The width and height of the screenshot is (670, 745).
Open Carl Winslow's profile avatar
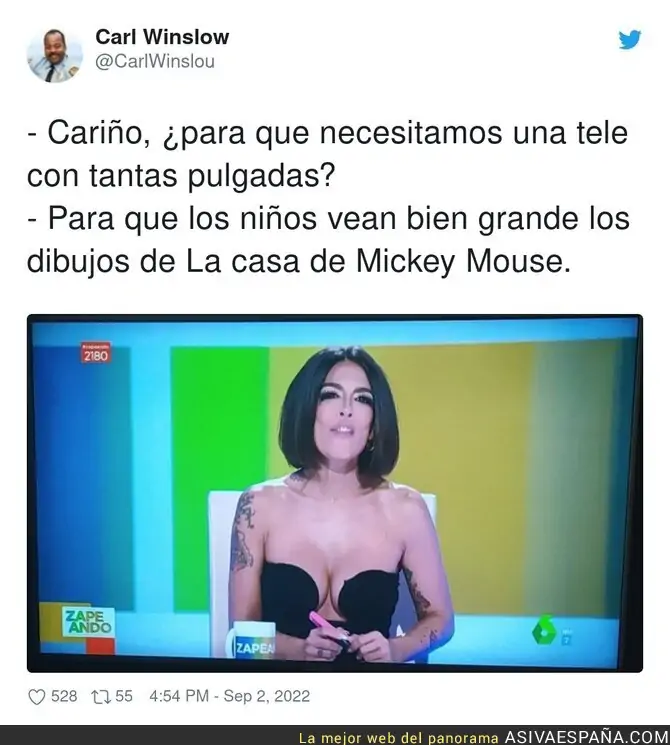[x=55, y=55]
